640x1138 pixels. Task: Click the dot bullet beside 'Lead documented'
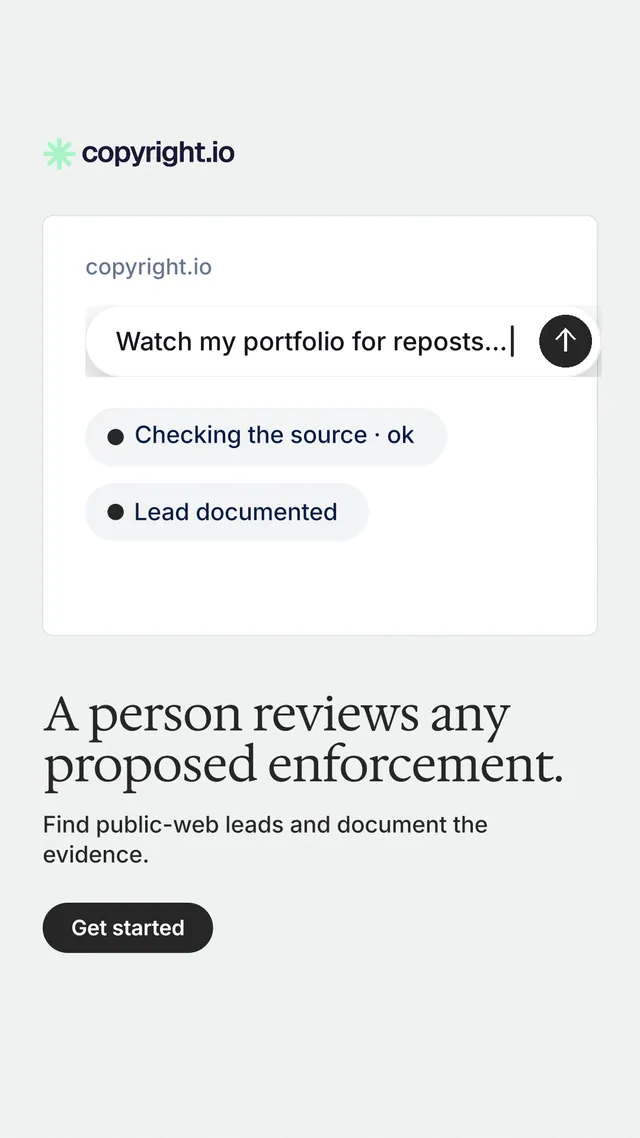coord(115,512)
